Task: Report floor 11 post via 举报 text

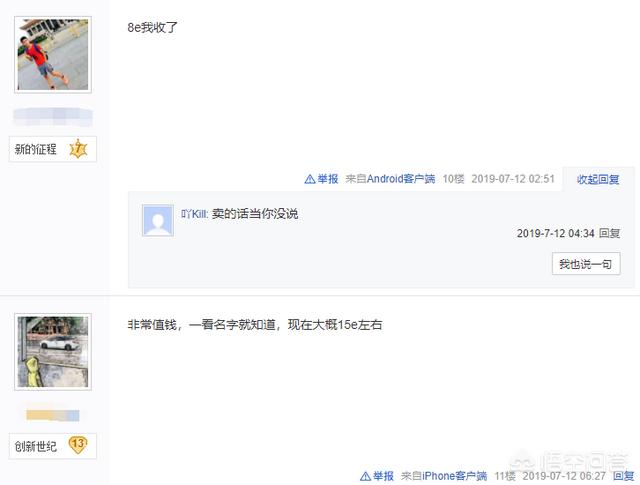Action: pyautogui.click(x=383, y=476)
